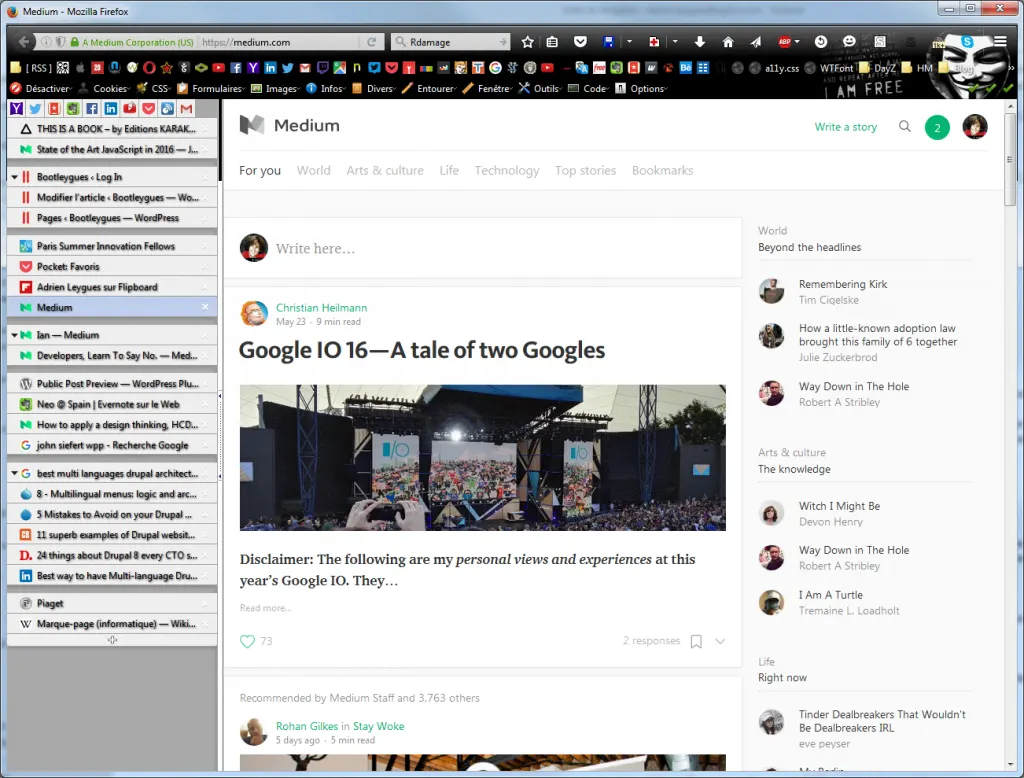Screen dimensions: 1024x778
Task: Like the Google IO 16 story with the heart
Action: tap(248, 641)
